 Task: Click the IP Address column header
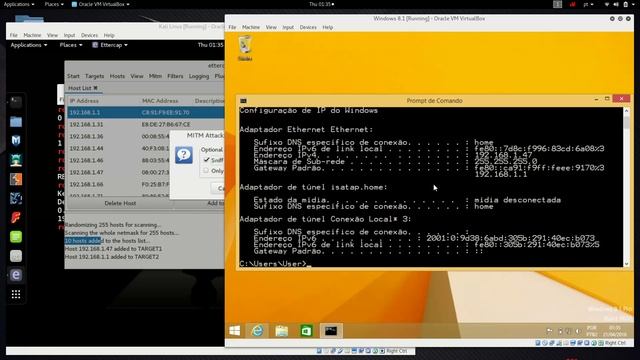pos(84,101)
